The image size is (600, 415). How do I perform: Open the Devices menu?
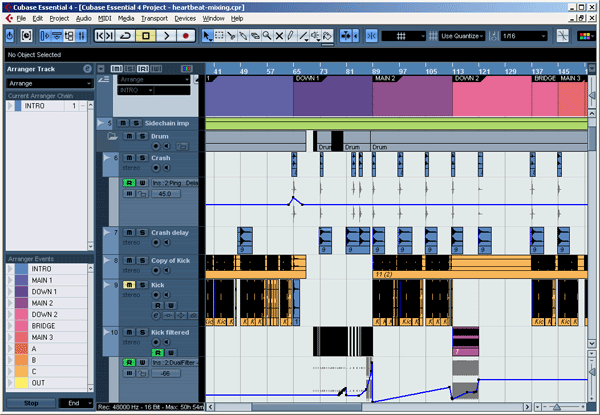coord(186,18)
